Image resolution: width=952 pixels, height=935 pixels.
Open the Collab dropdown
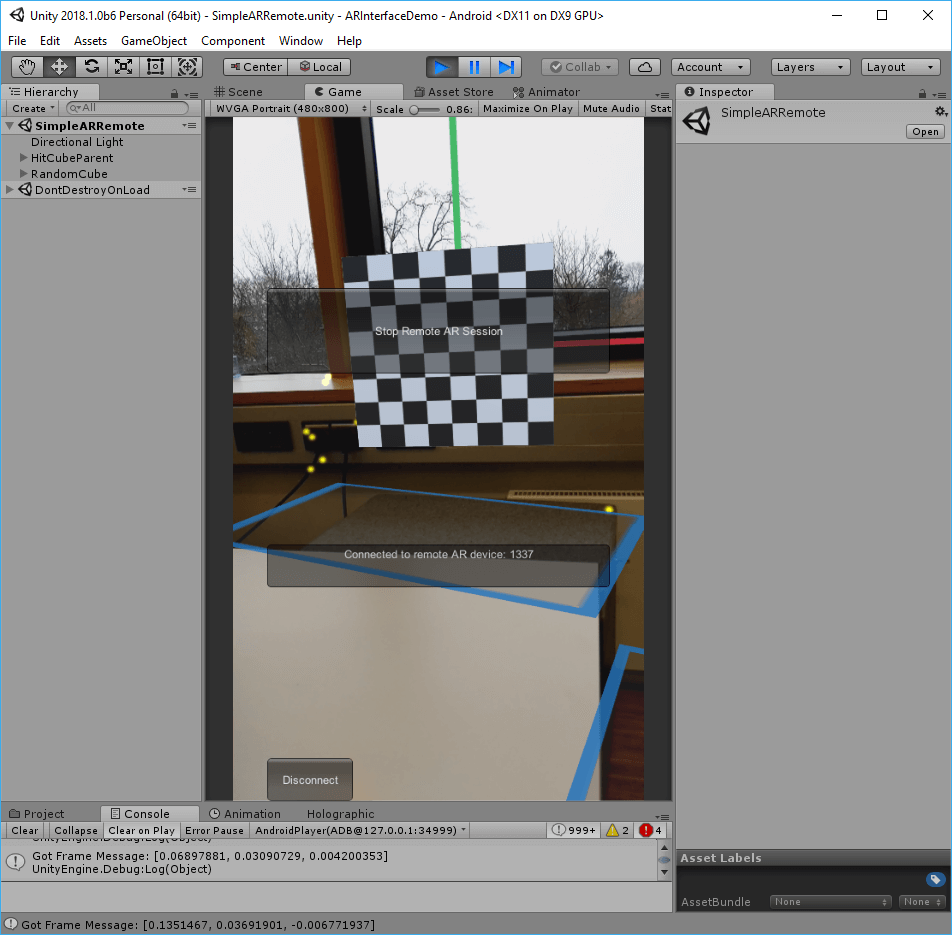coord(580,67)
